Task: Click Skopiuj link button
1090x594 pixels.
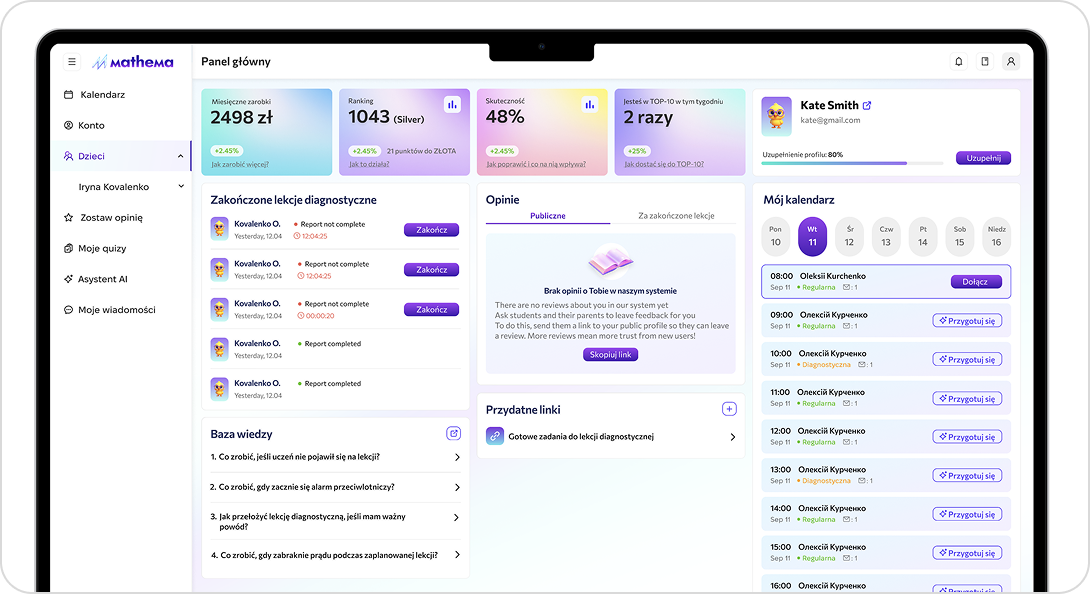Action: [610, 355]
